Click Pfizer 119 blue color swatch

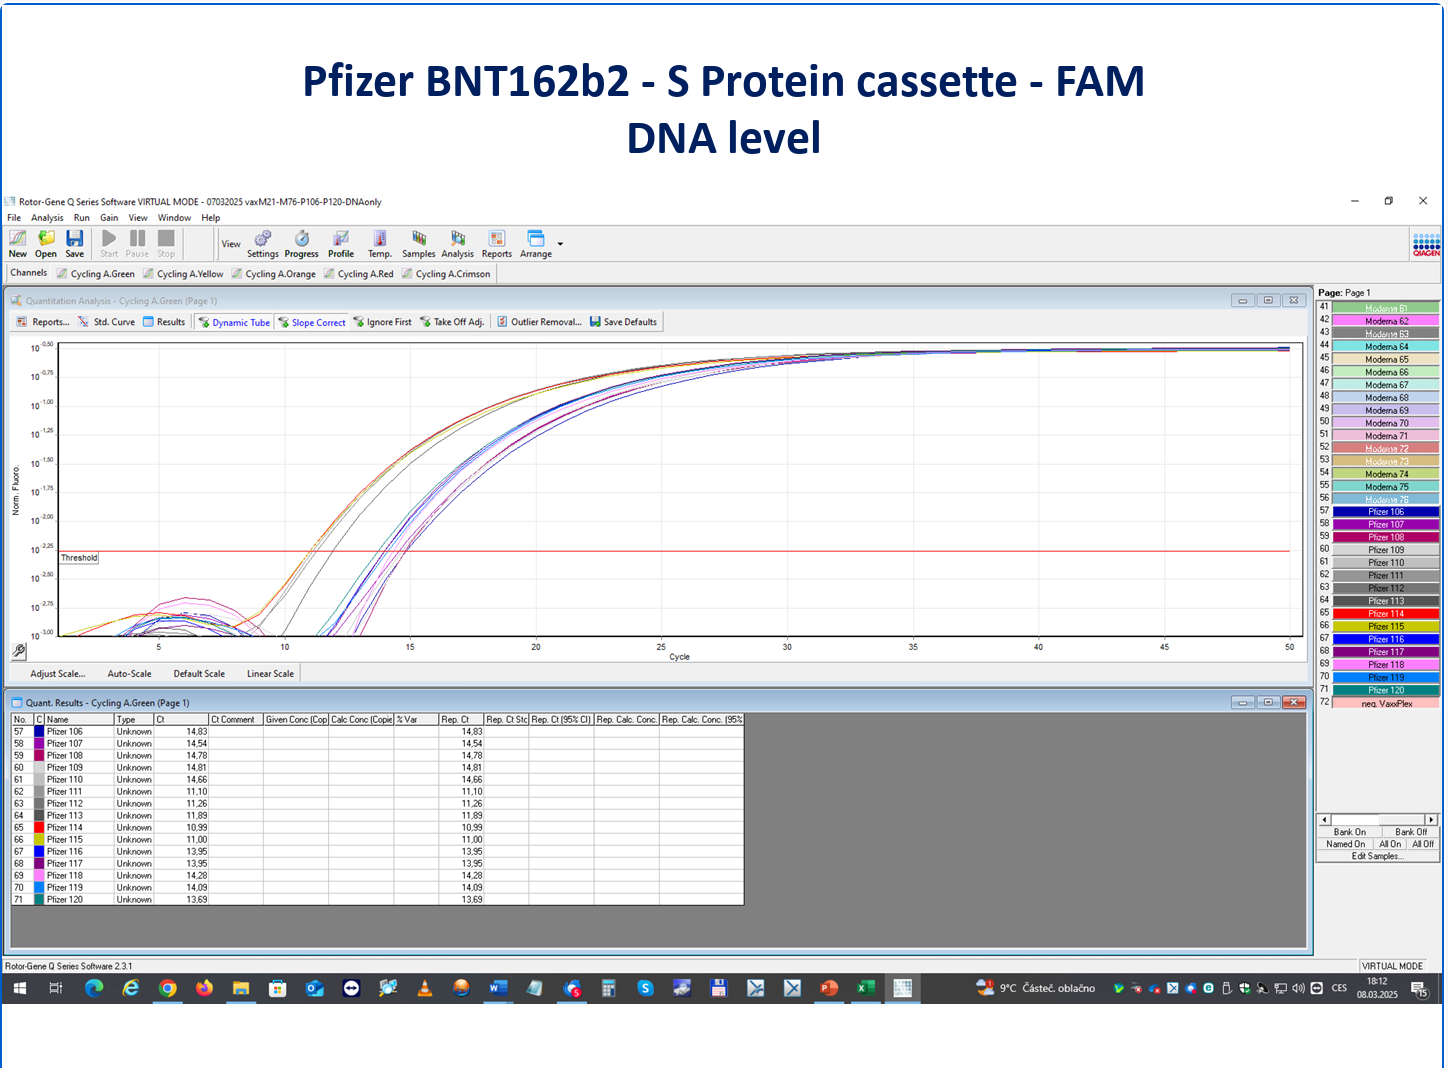[39, 888]
